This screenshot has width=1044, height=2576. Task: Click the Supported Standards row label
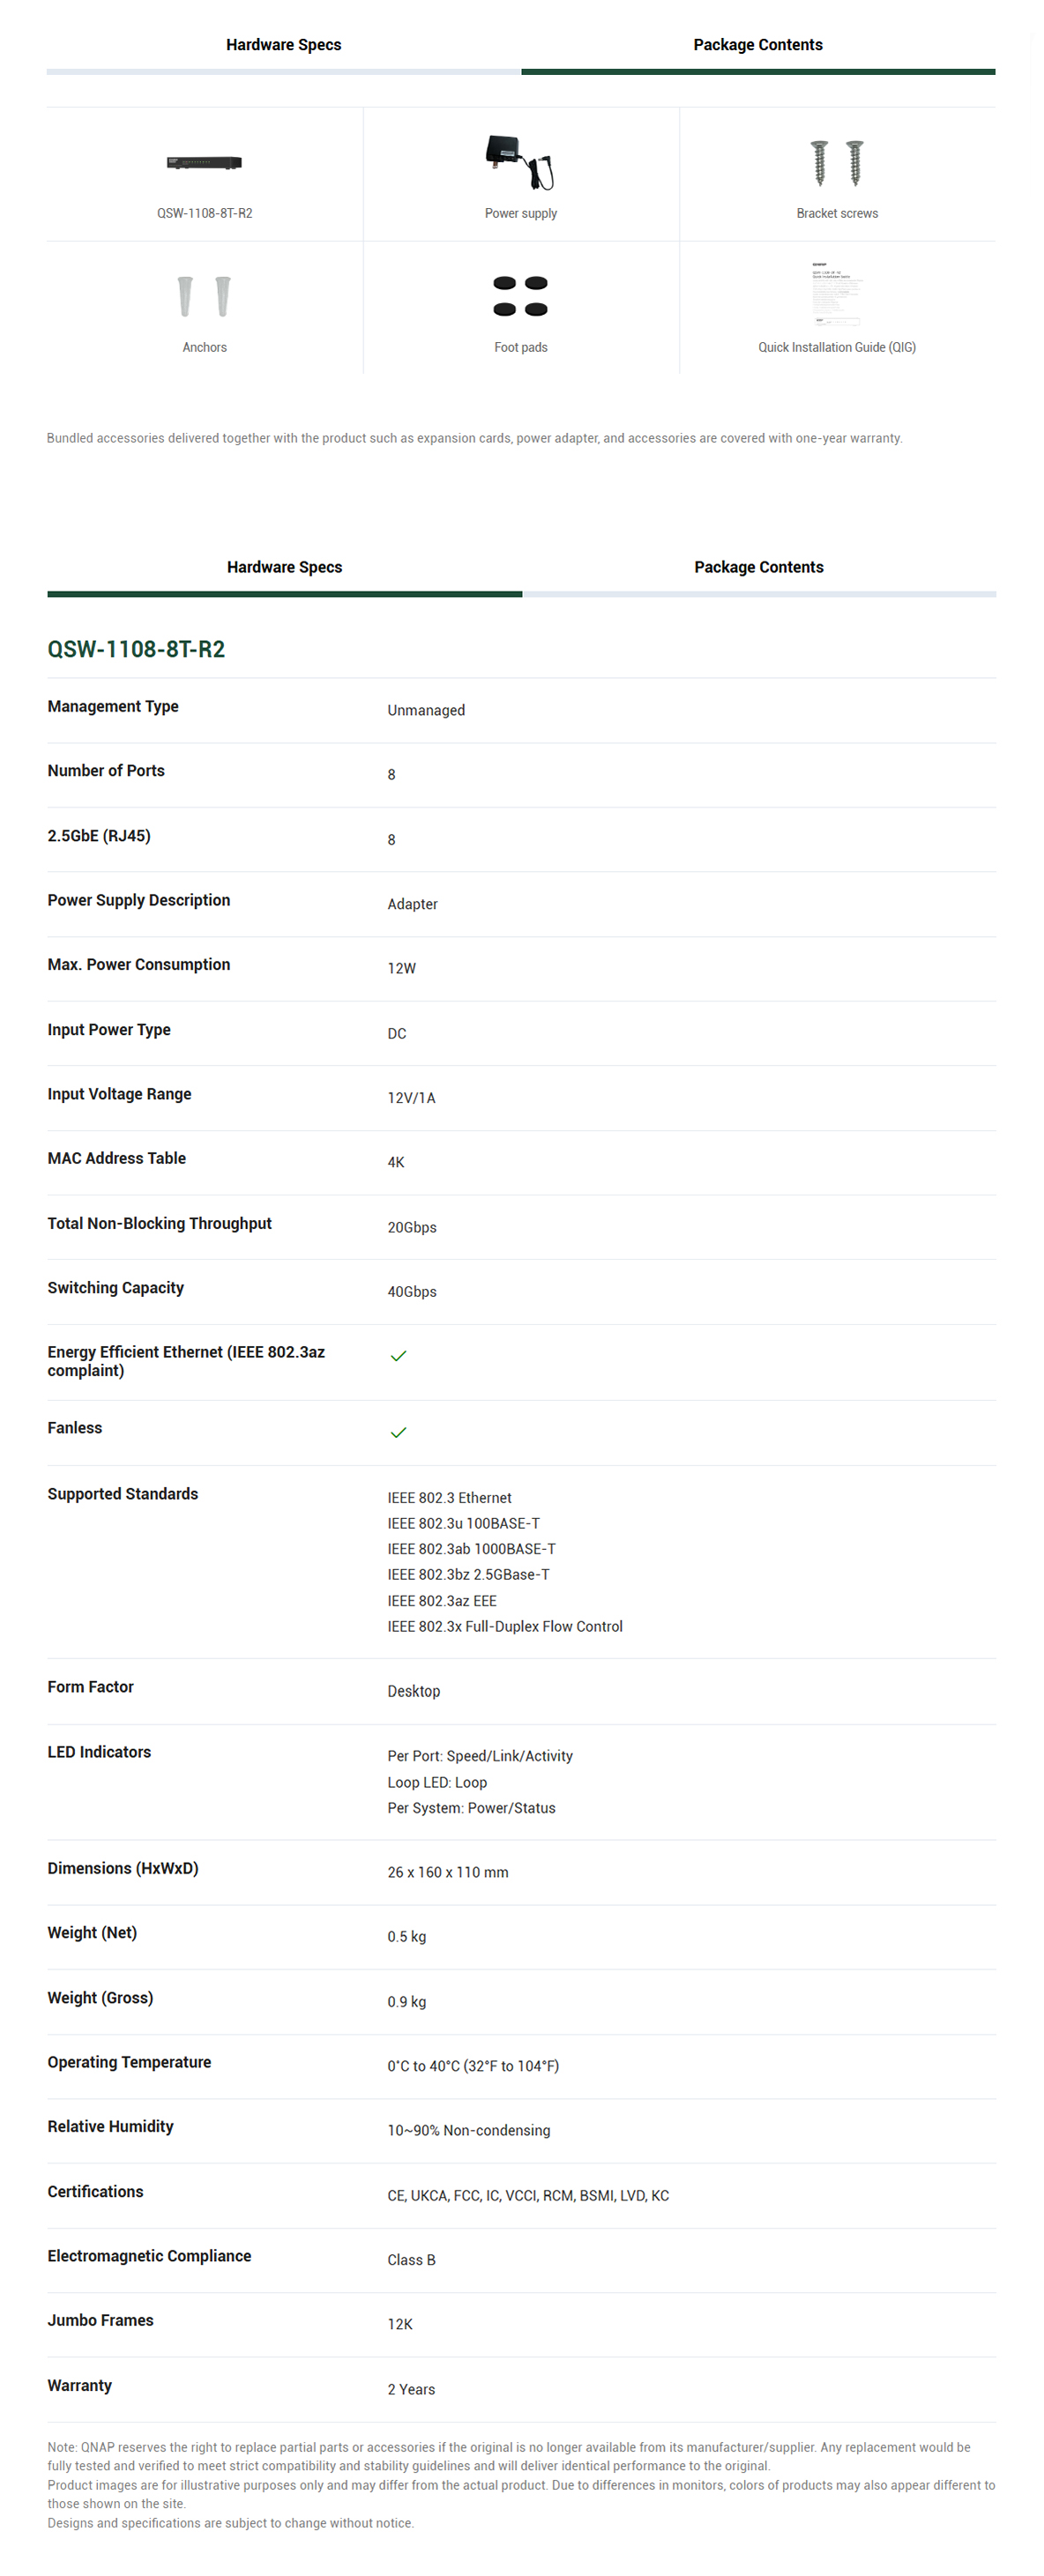pos(123,1494)
